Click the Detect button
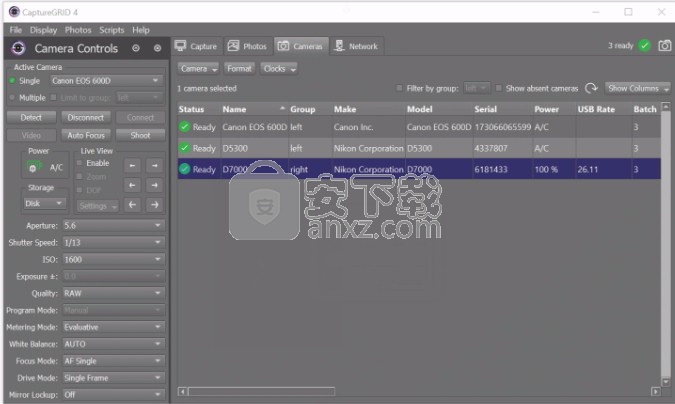The height and width of the screenshot is (404, 675). 31,118
